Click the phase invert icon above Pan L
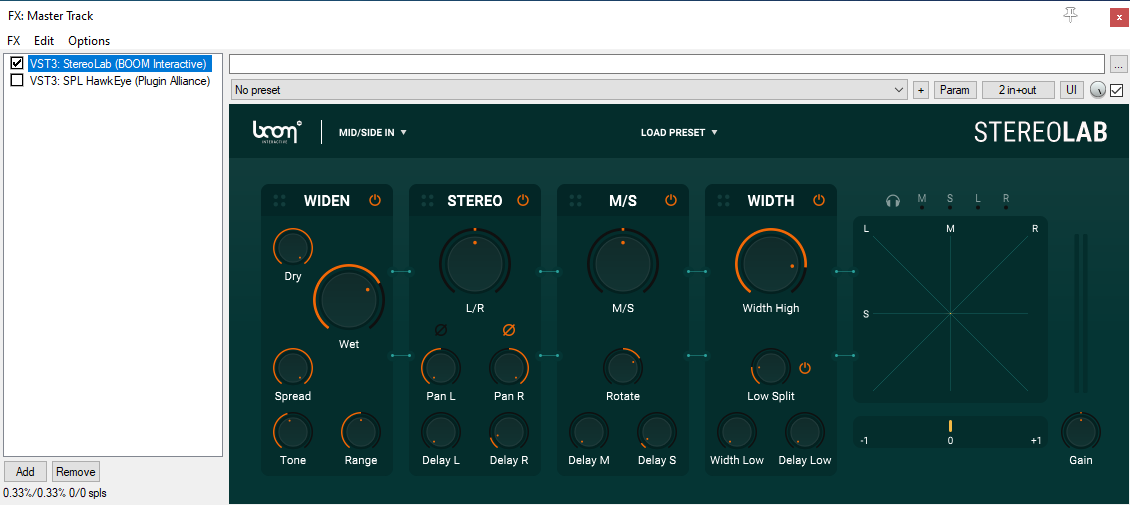This screenshot has height=505, width=1130. click(441, 330)
